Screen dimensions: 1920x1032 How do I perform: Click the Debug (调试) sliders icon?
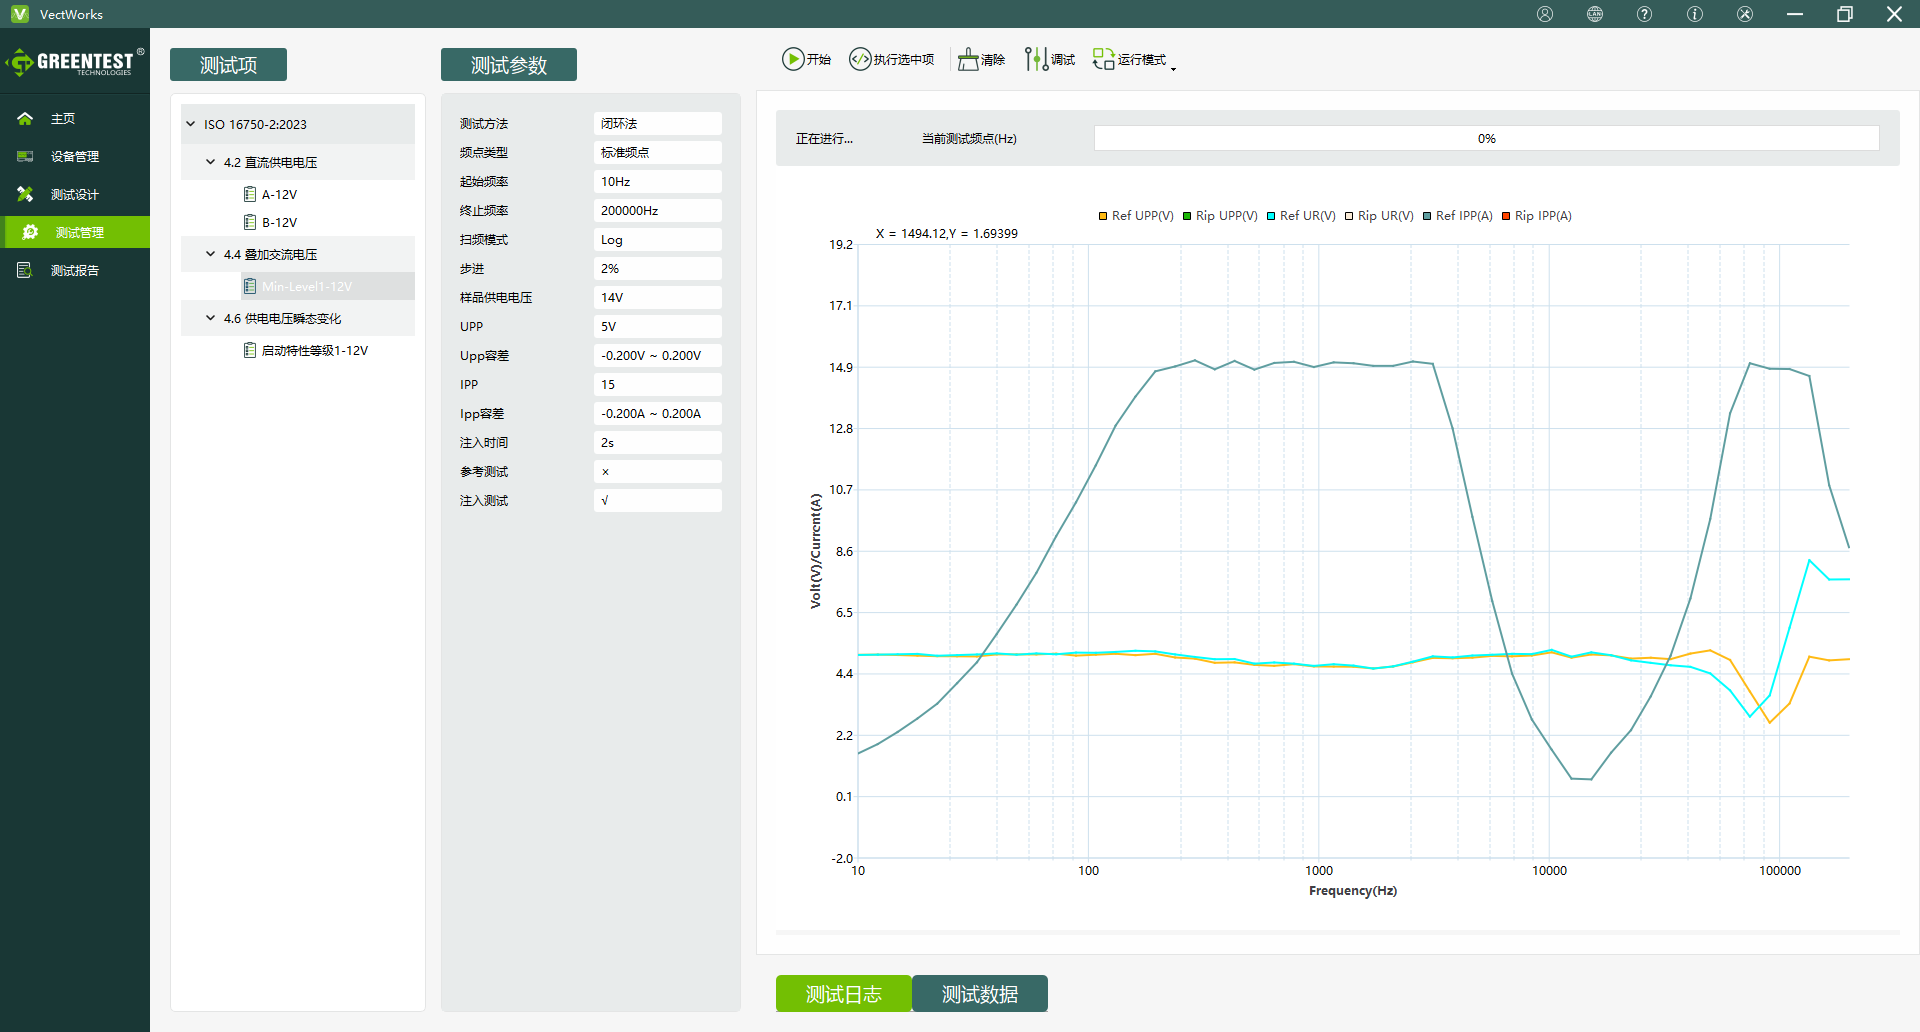[x=1036, y=59]
